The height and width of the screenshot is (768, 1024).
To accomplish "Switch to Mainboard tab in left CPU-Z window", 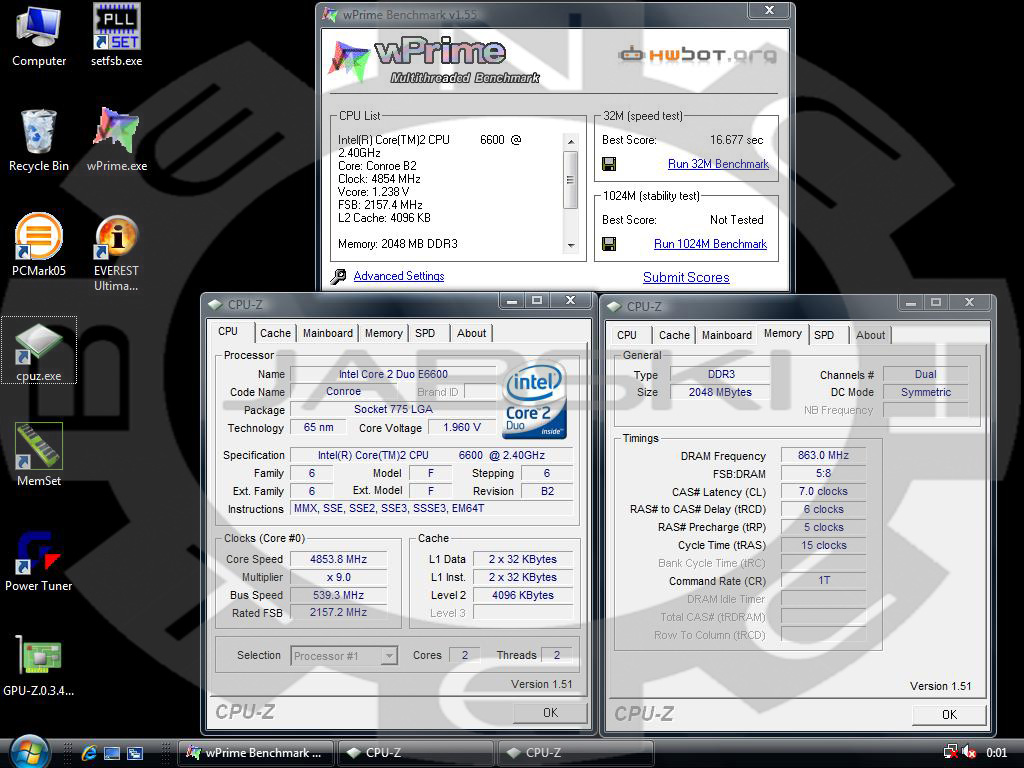I will 327,333.
